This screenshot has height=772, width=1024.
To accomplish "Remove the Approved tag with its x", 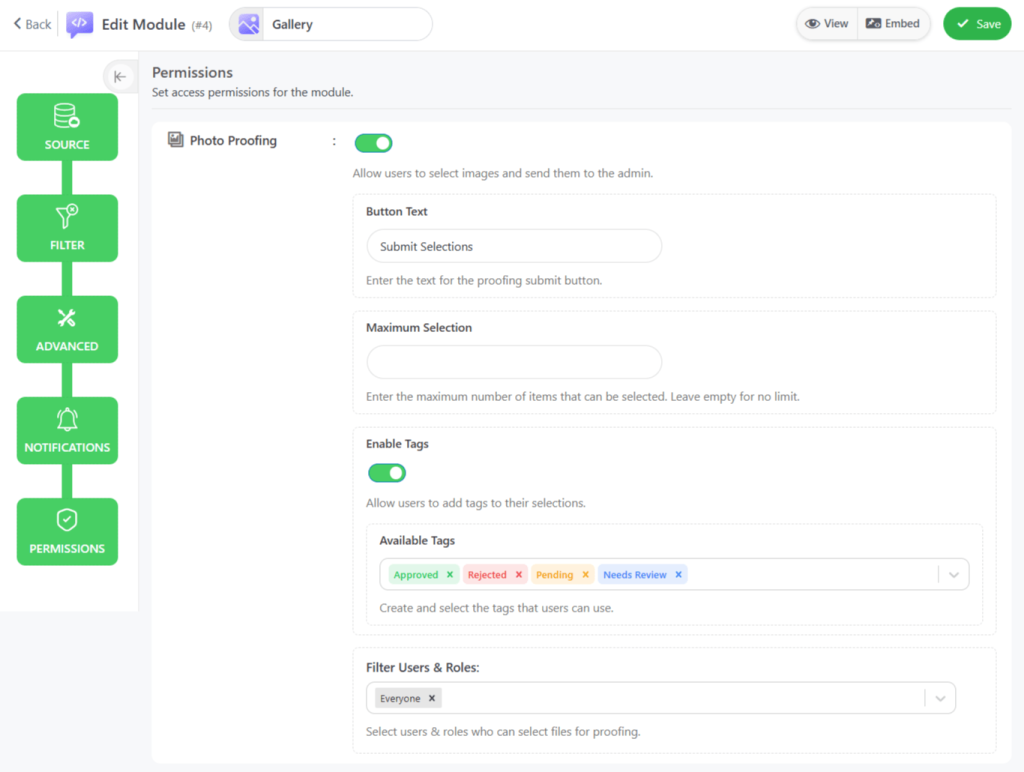I will click(450, 575).
